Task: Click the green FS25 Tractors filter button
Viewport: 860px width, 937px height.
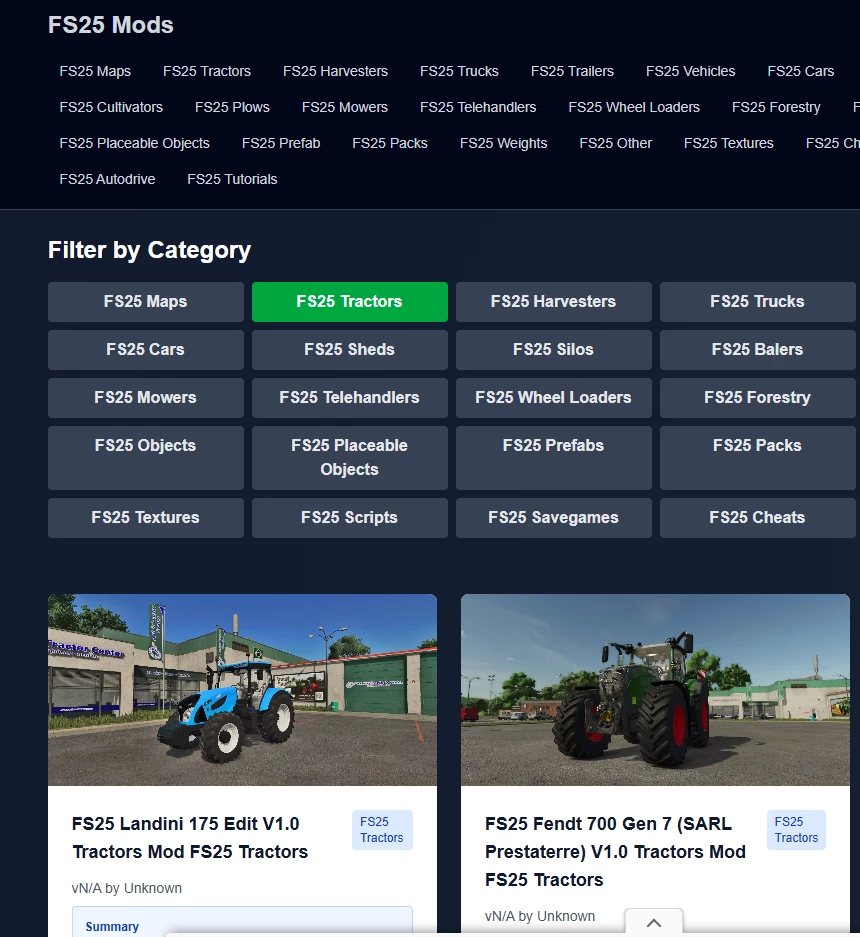Action: (350, 302)
